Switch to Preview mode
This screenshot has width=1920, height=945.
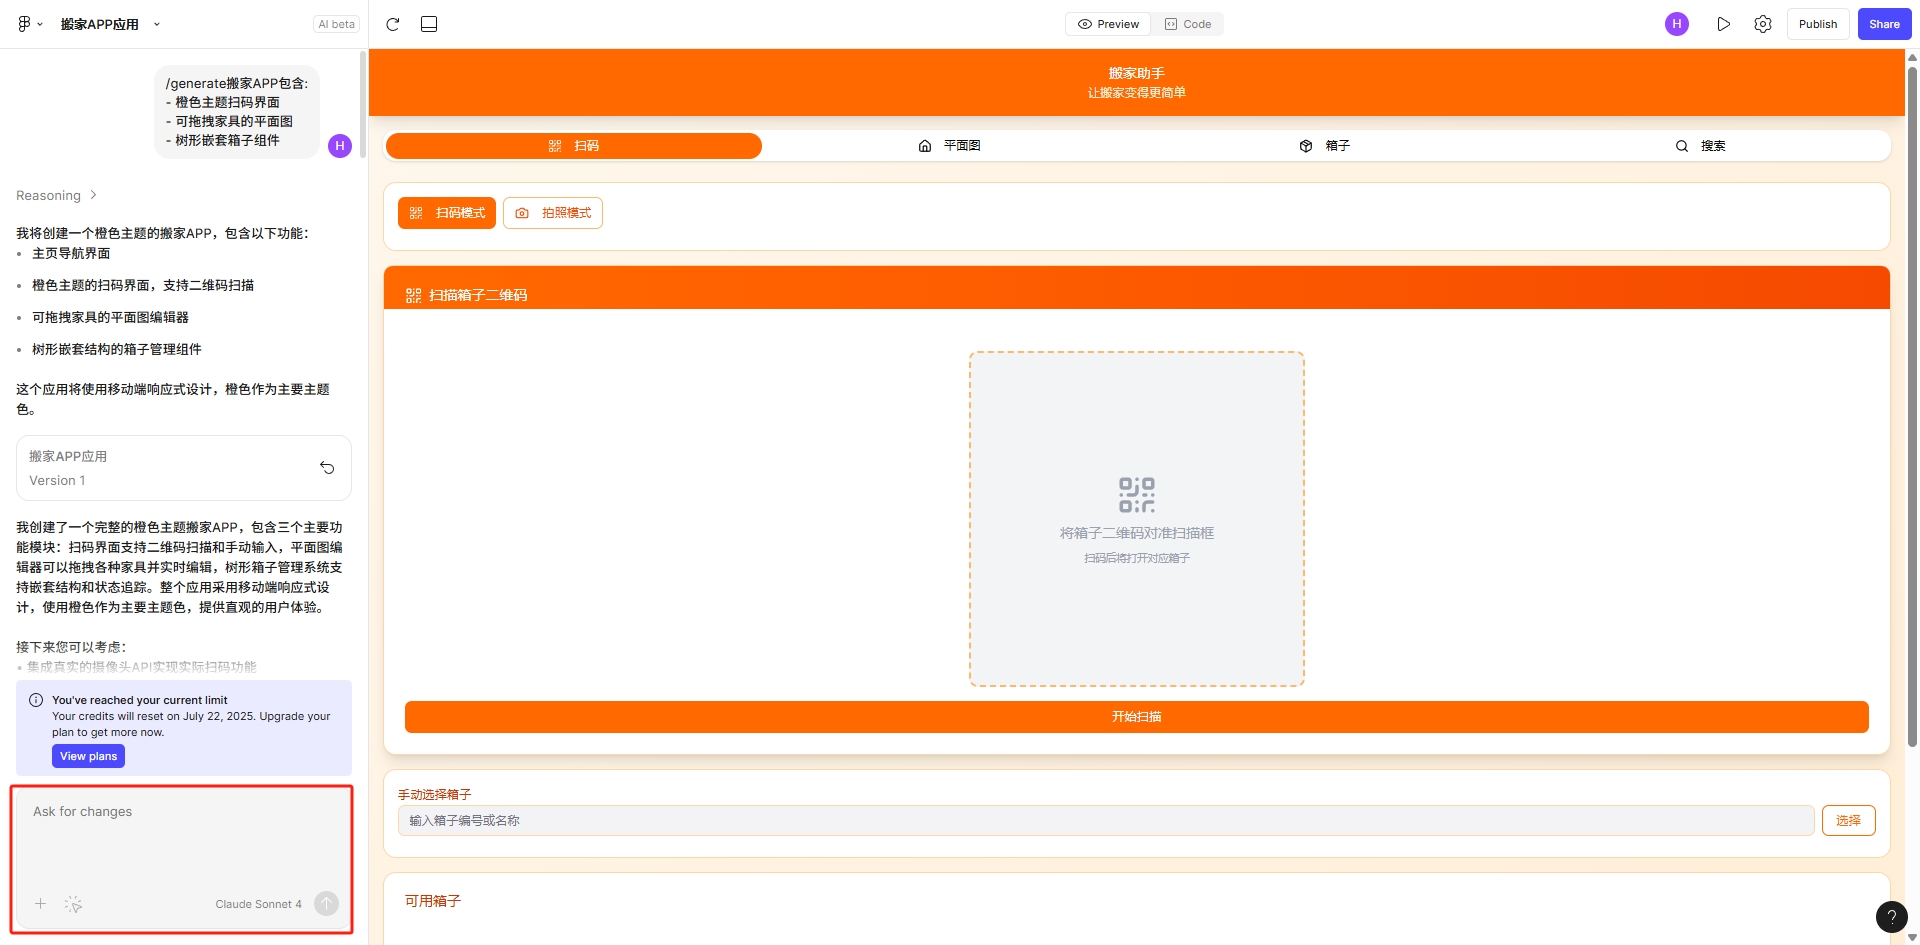(1108, 24)
